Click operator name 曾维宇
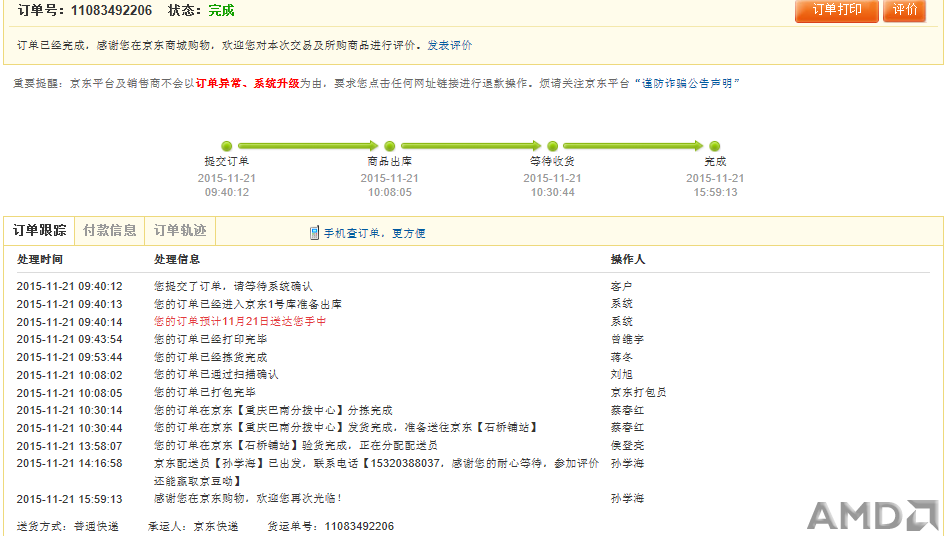The image size is (944, 536). [627, 339]
